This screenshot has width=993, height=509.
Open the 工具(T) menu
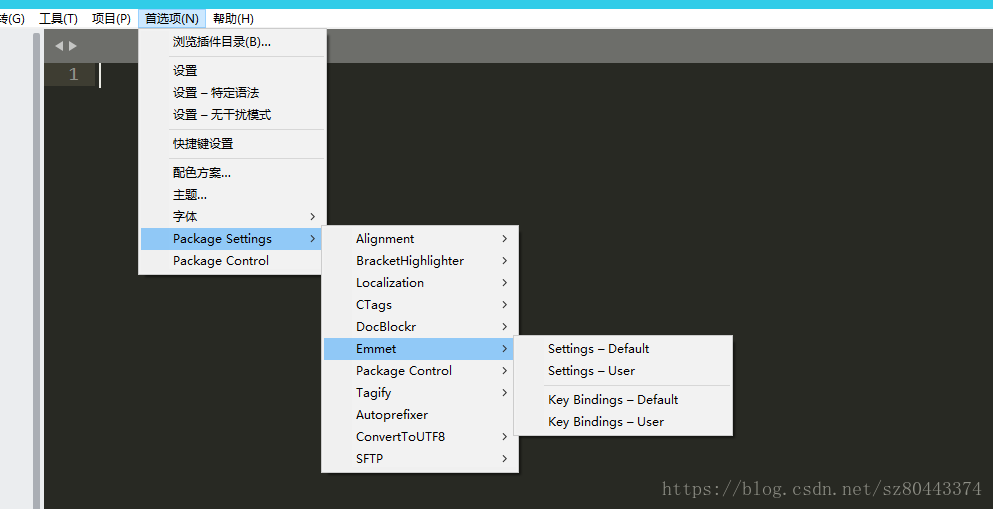pos(58,18)
